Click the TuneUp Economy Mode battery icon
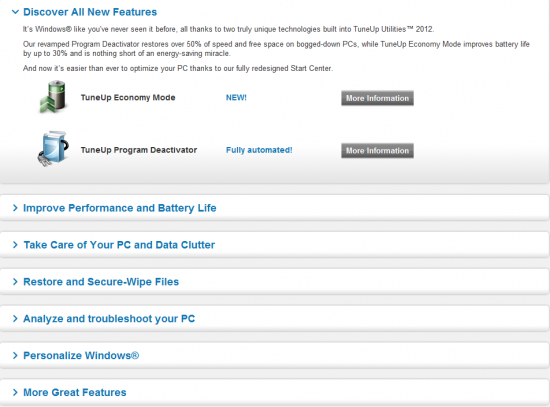The height and width of the screenshot is (407, 550). point(53,97)
